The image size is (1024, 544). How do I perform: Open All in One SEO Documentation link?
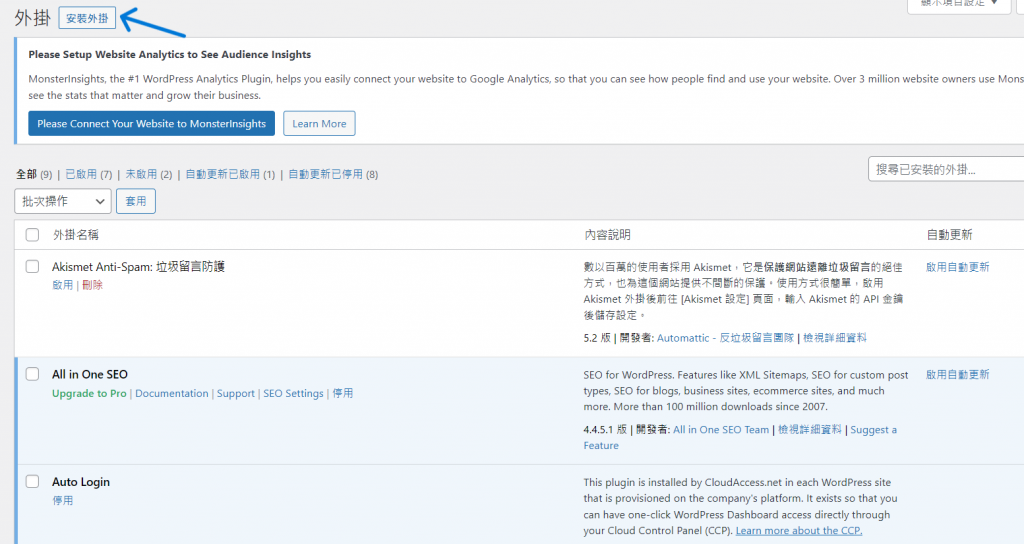172,393
